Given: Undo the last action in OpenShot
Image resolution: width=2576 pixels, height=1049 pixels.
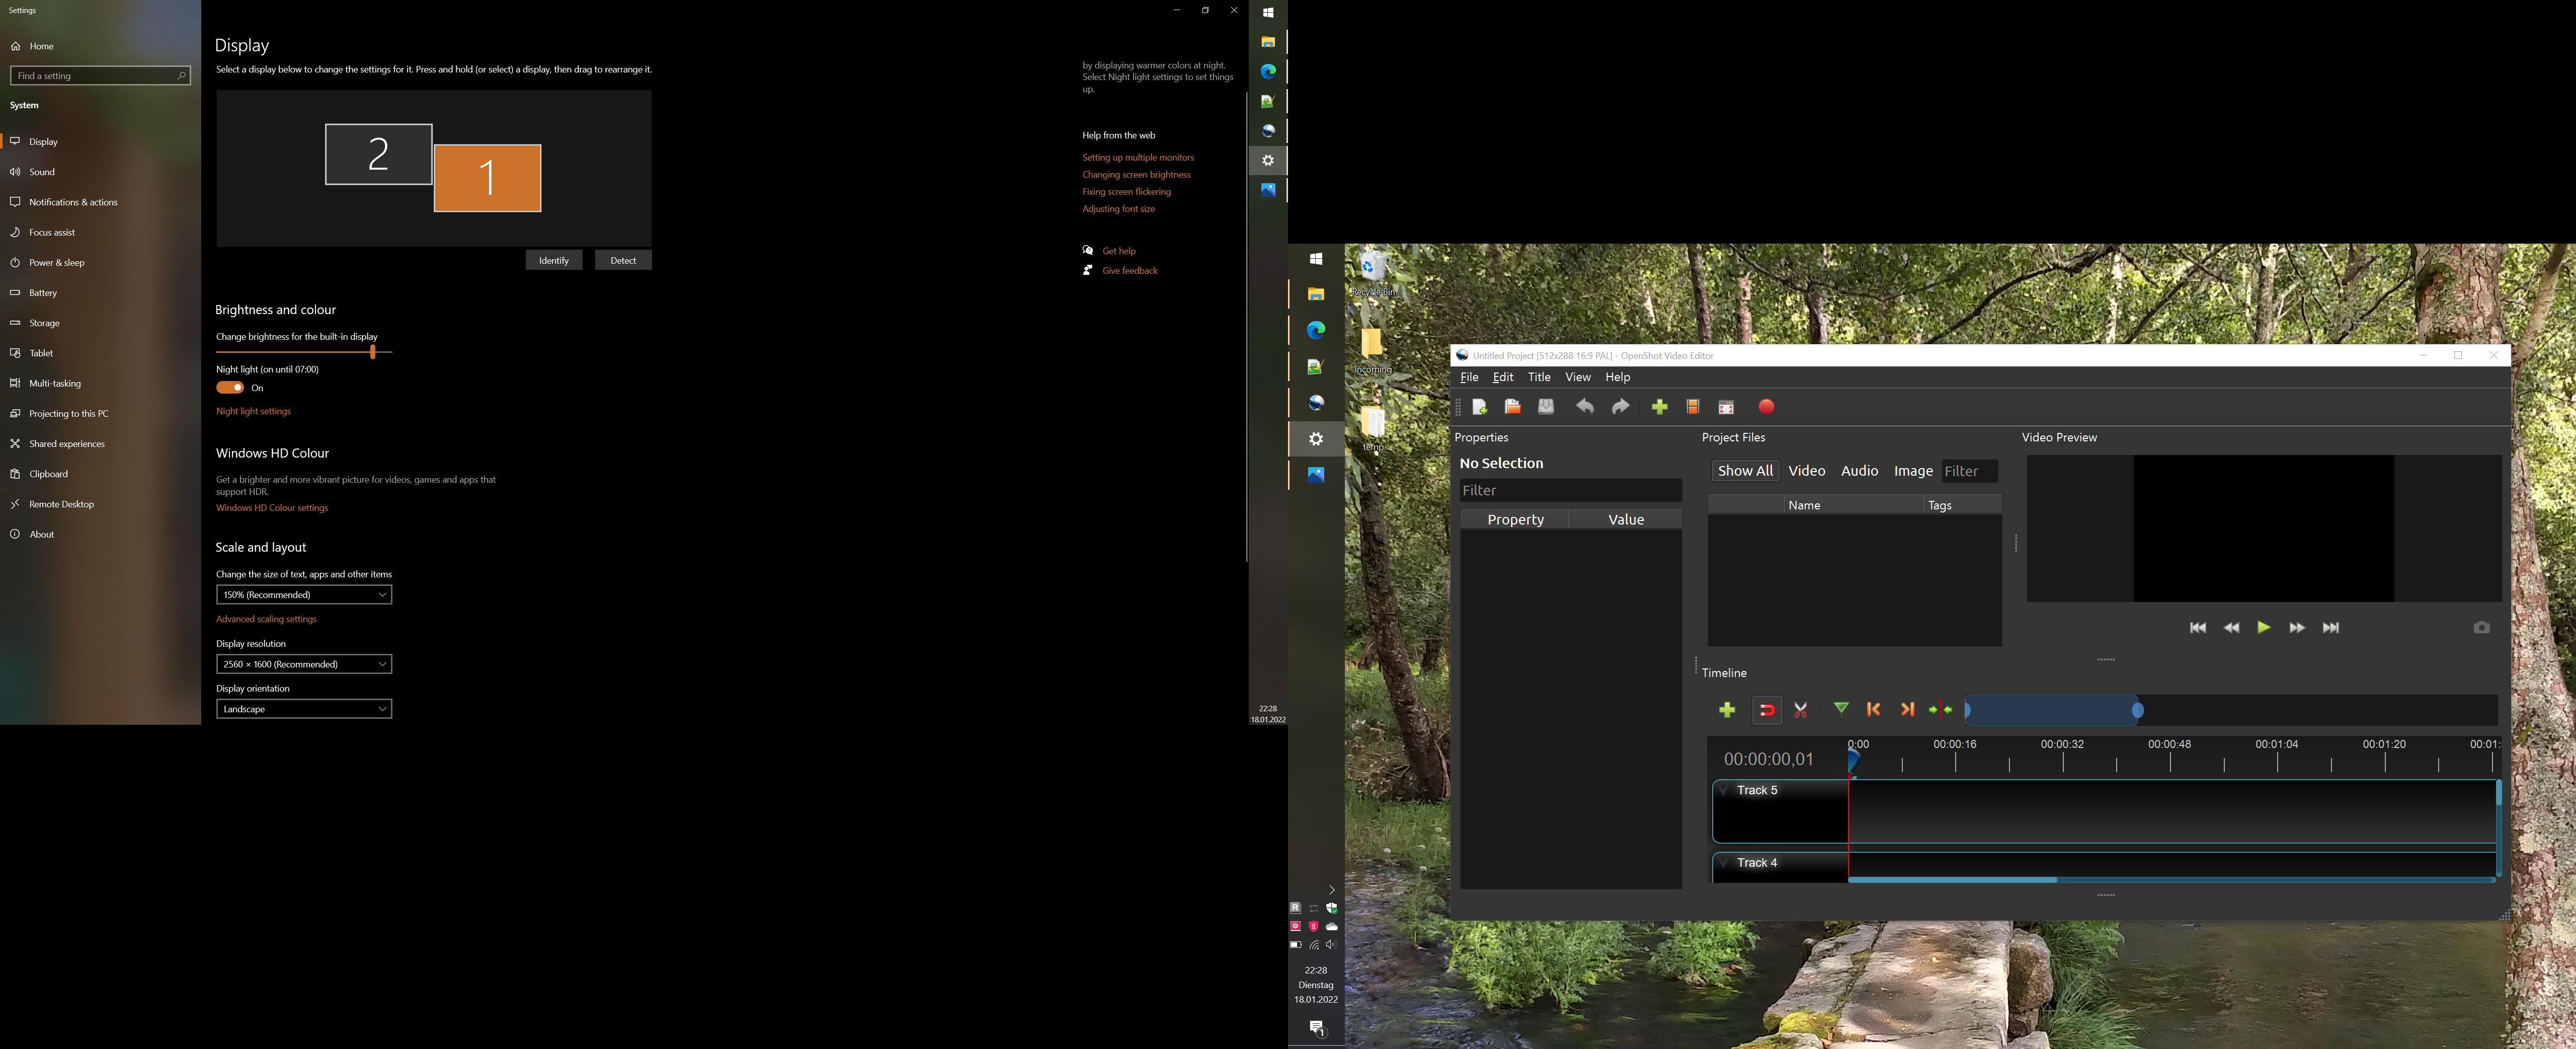Looking at the screenshot, I should click(1585, 407).
